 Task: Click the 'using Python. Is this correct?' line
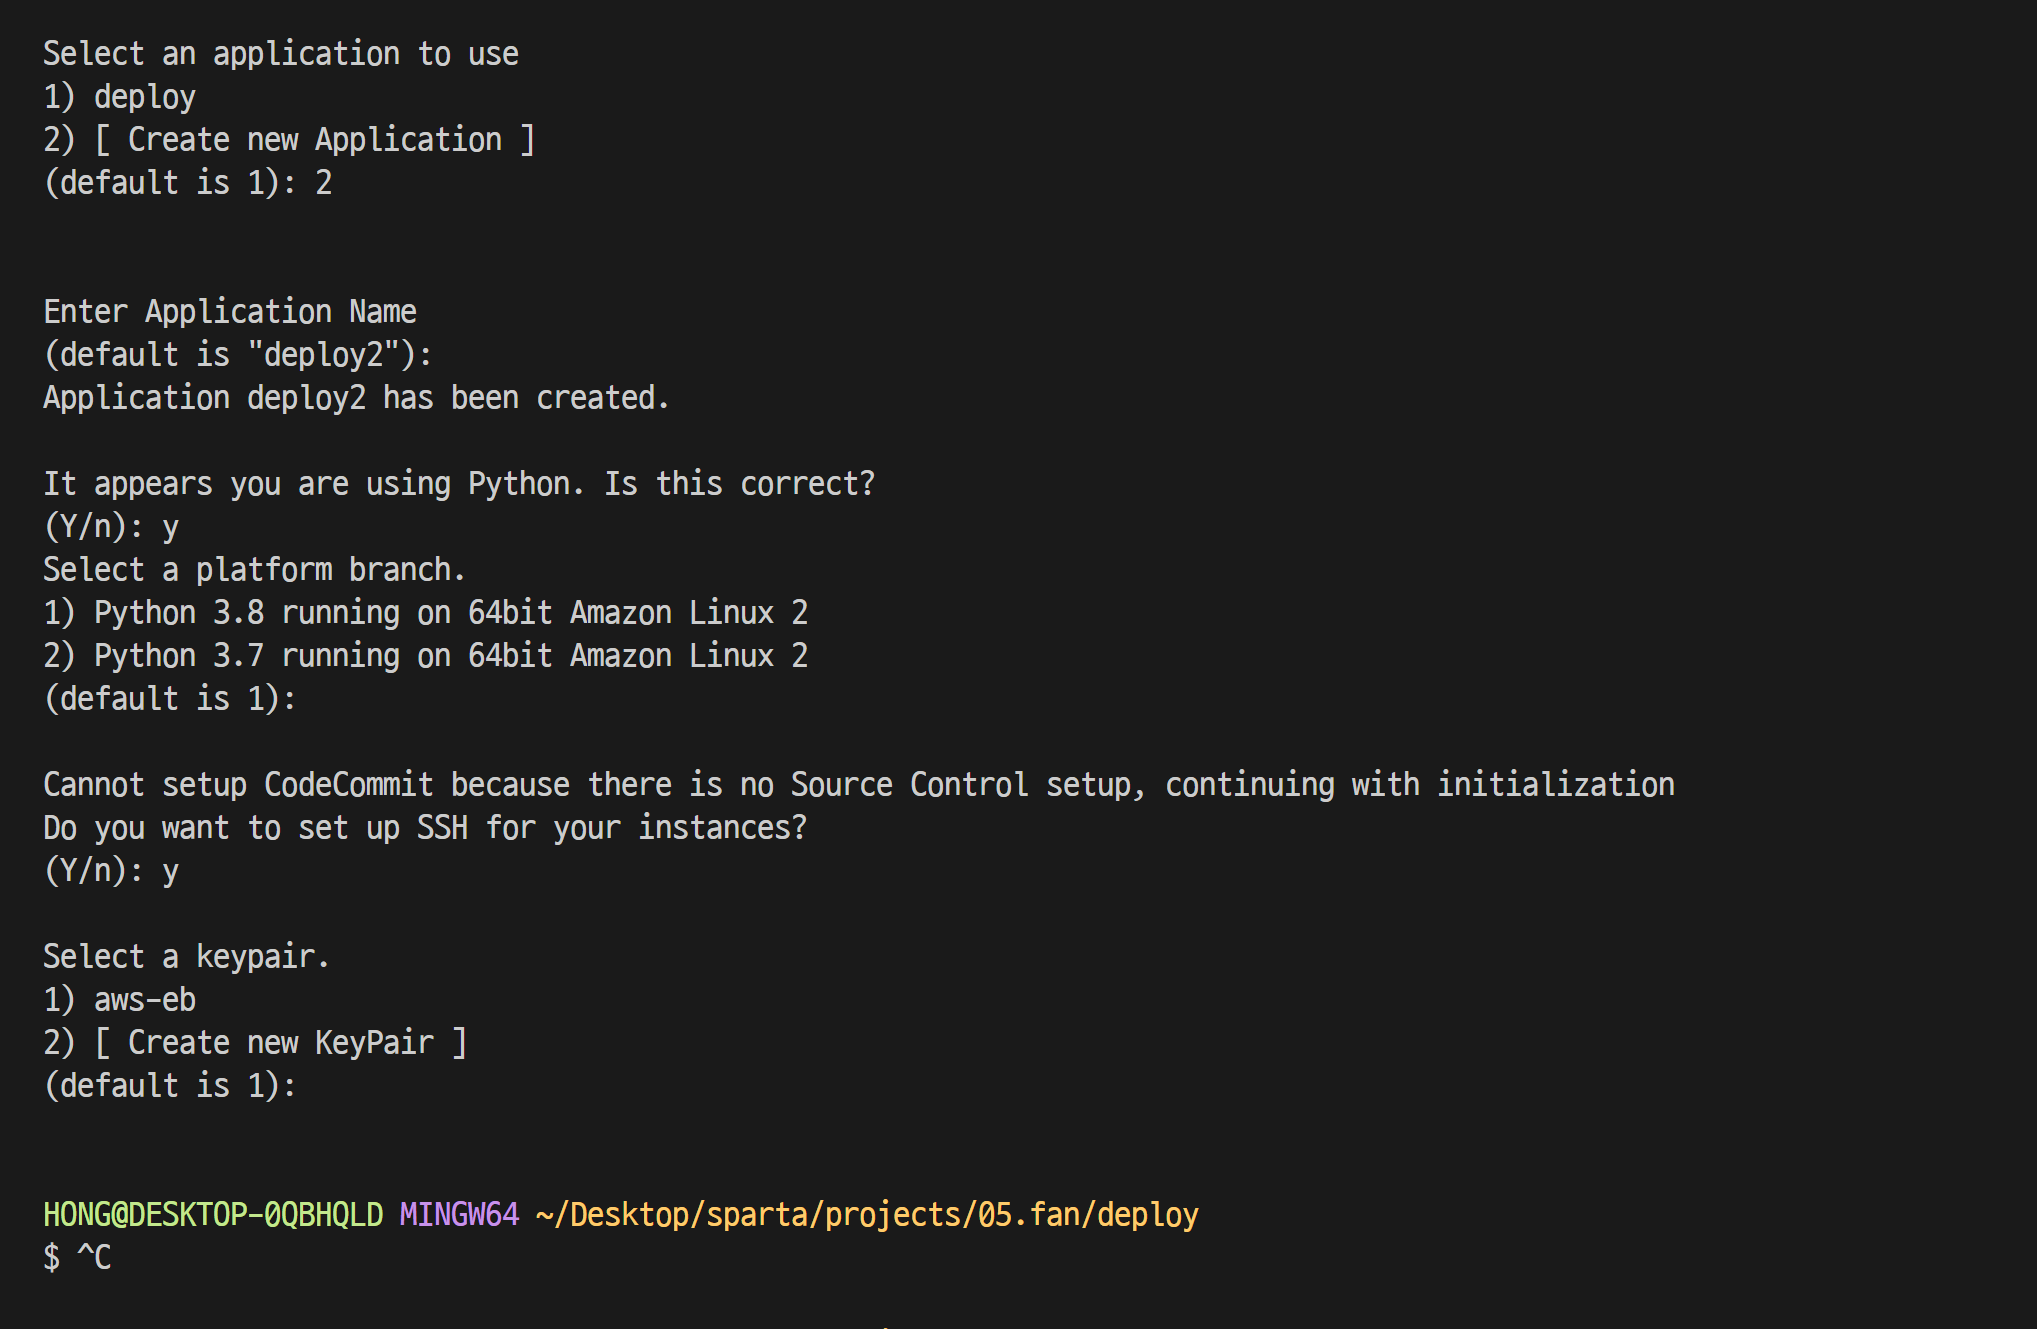[459, 484]
